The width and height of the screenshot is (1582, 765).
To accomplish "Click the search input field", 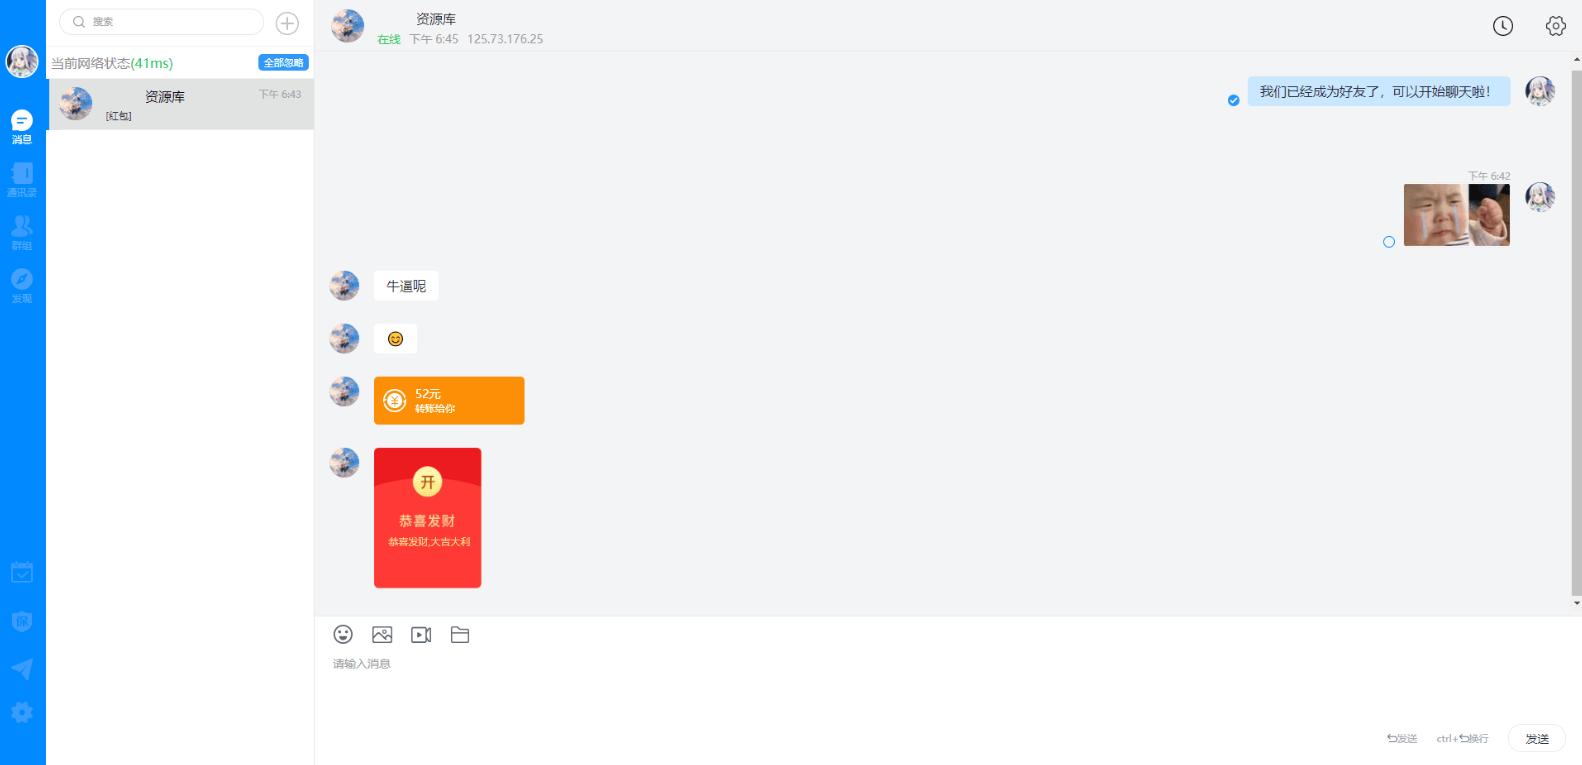I will click(162, 22).
